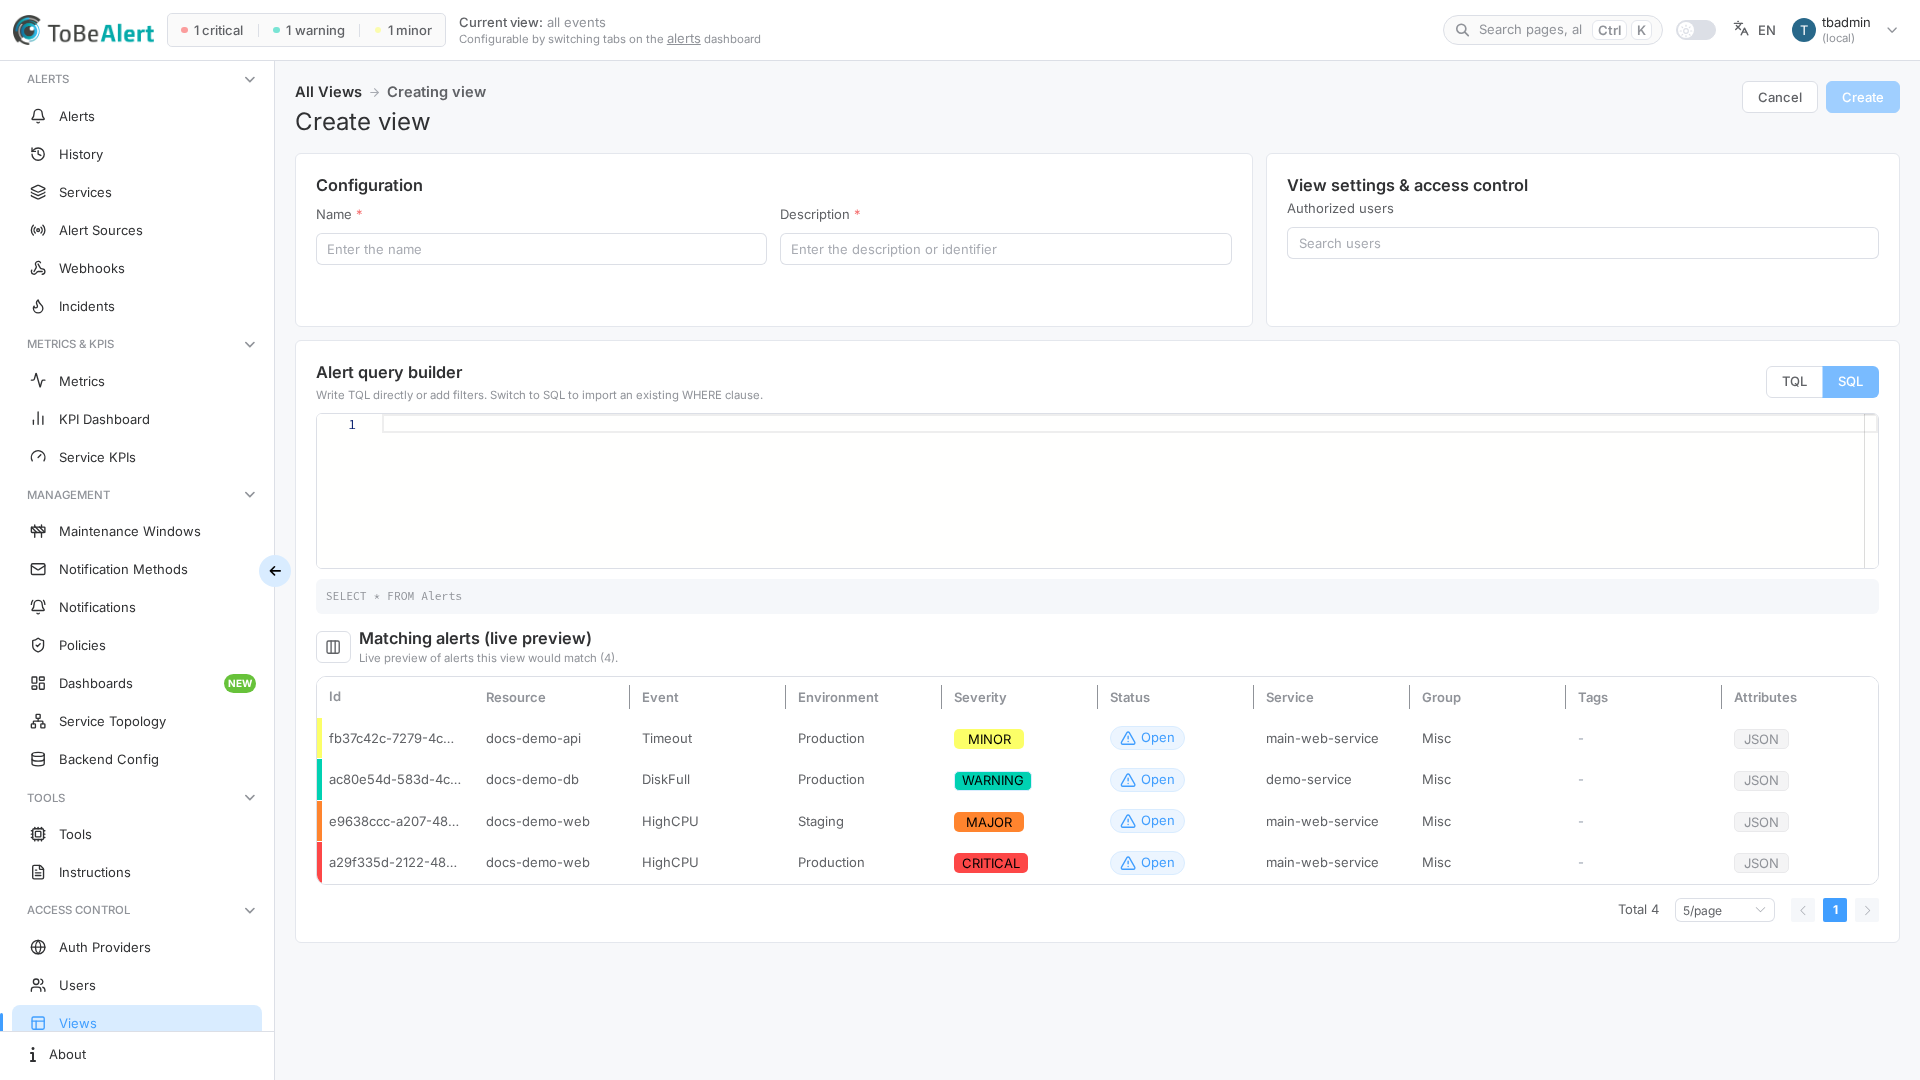Click the Webhooks icon
This screenshot has height=1080, width=1920.
point(38,268)
